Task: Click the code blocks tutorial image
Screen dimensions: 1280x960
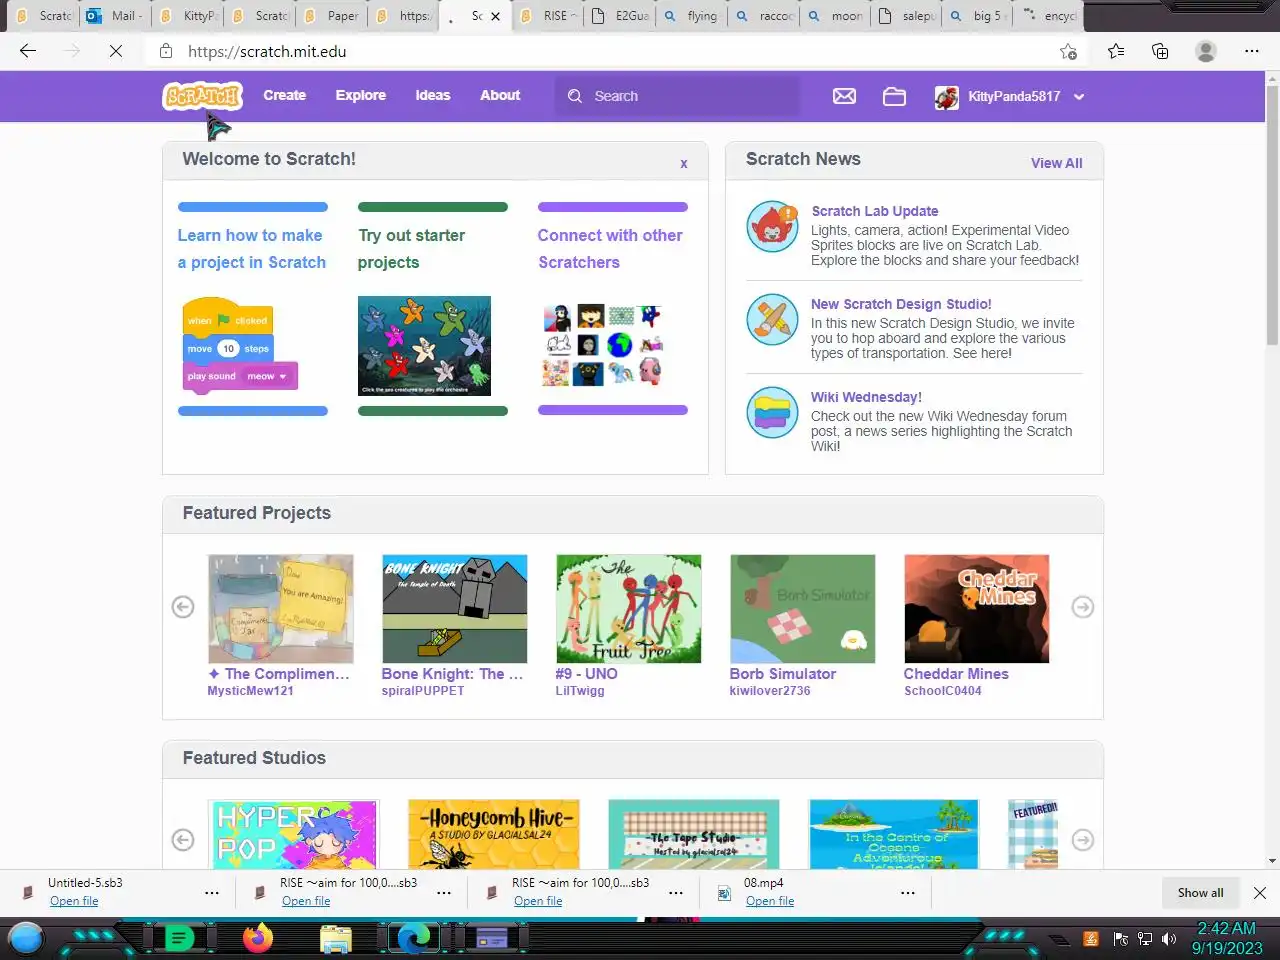Action: click(x=240, y=347)
